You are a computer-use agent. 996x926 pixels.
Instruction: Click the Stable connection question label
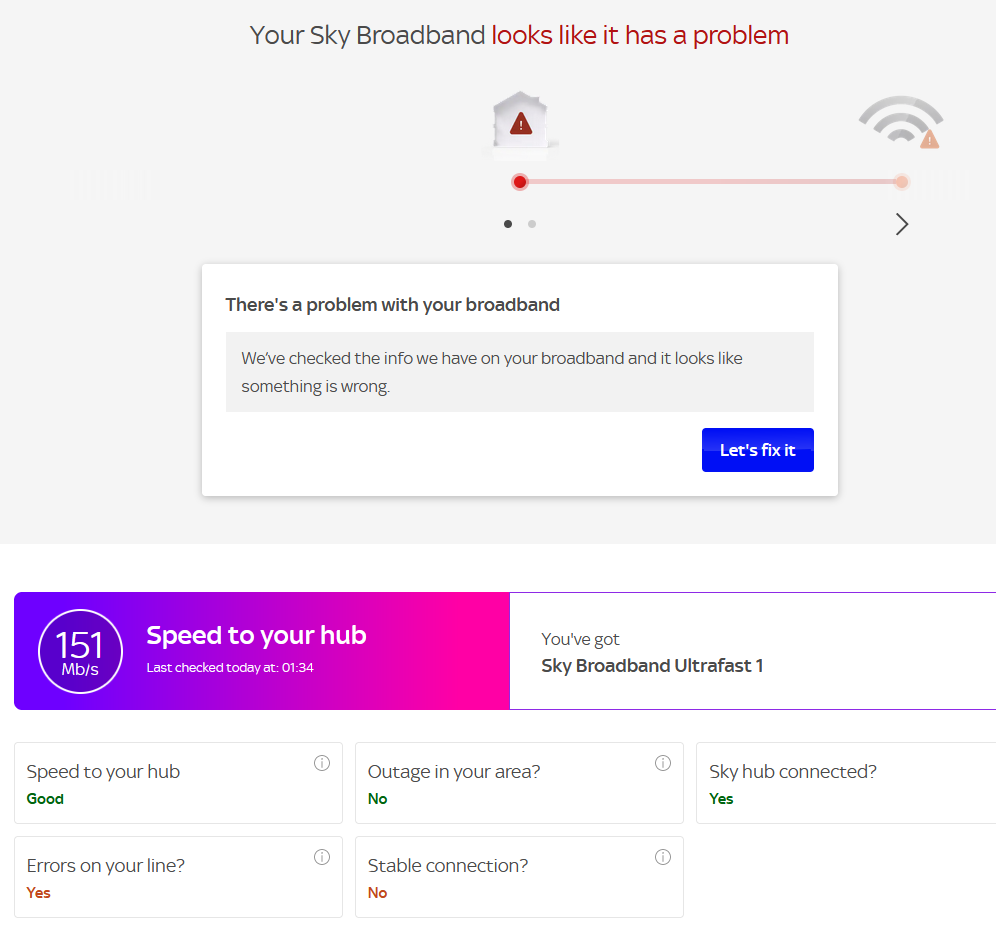pos(448,866)
